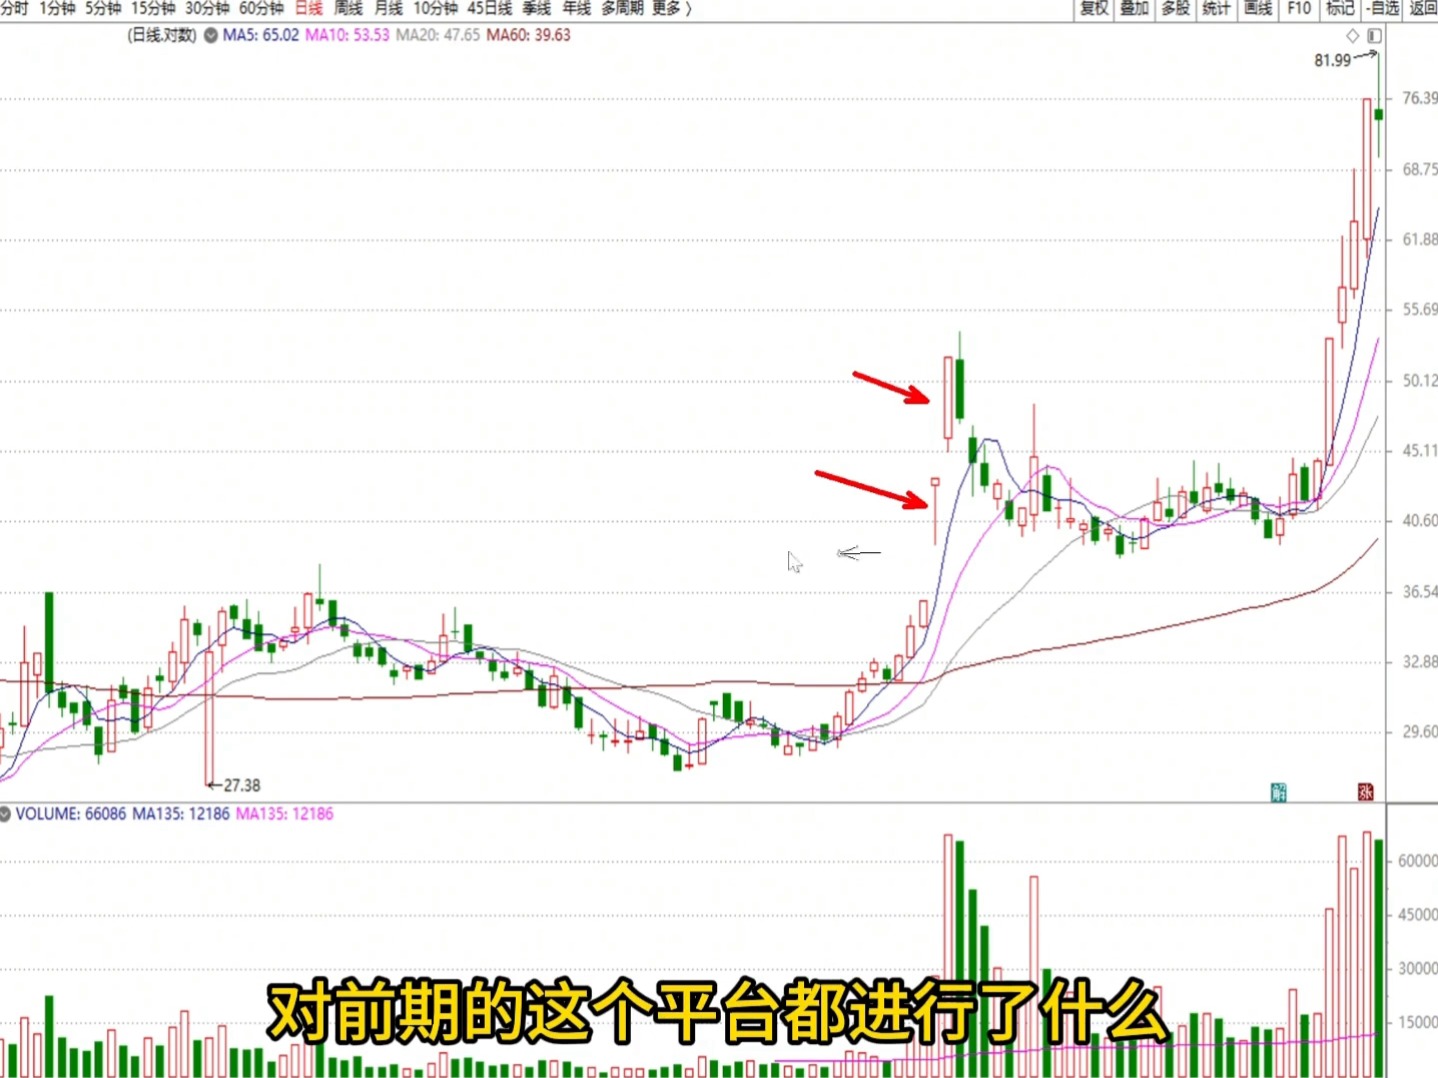Click the 40.60 price axis value
The height and width of the screenshot is (1078, 1438).
[1420, 520]
